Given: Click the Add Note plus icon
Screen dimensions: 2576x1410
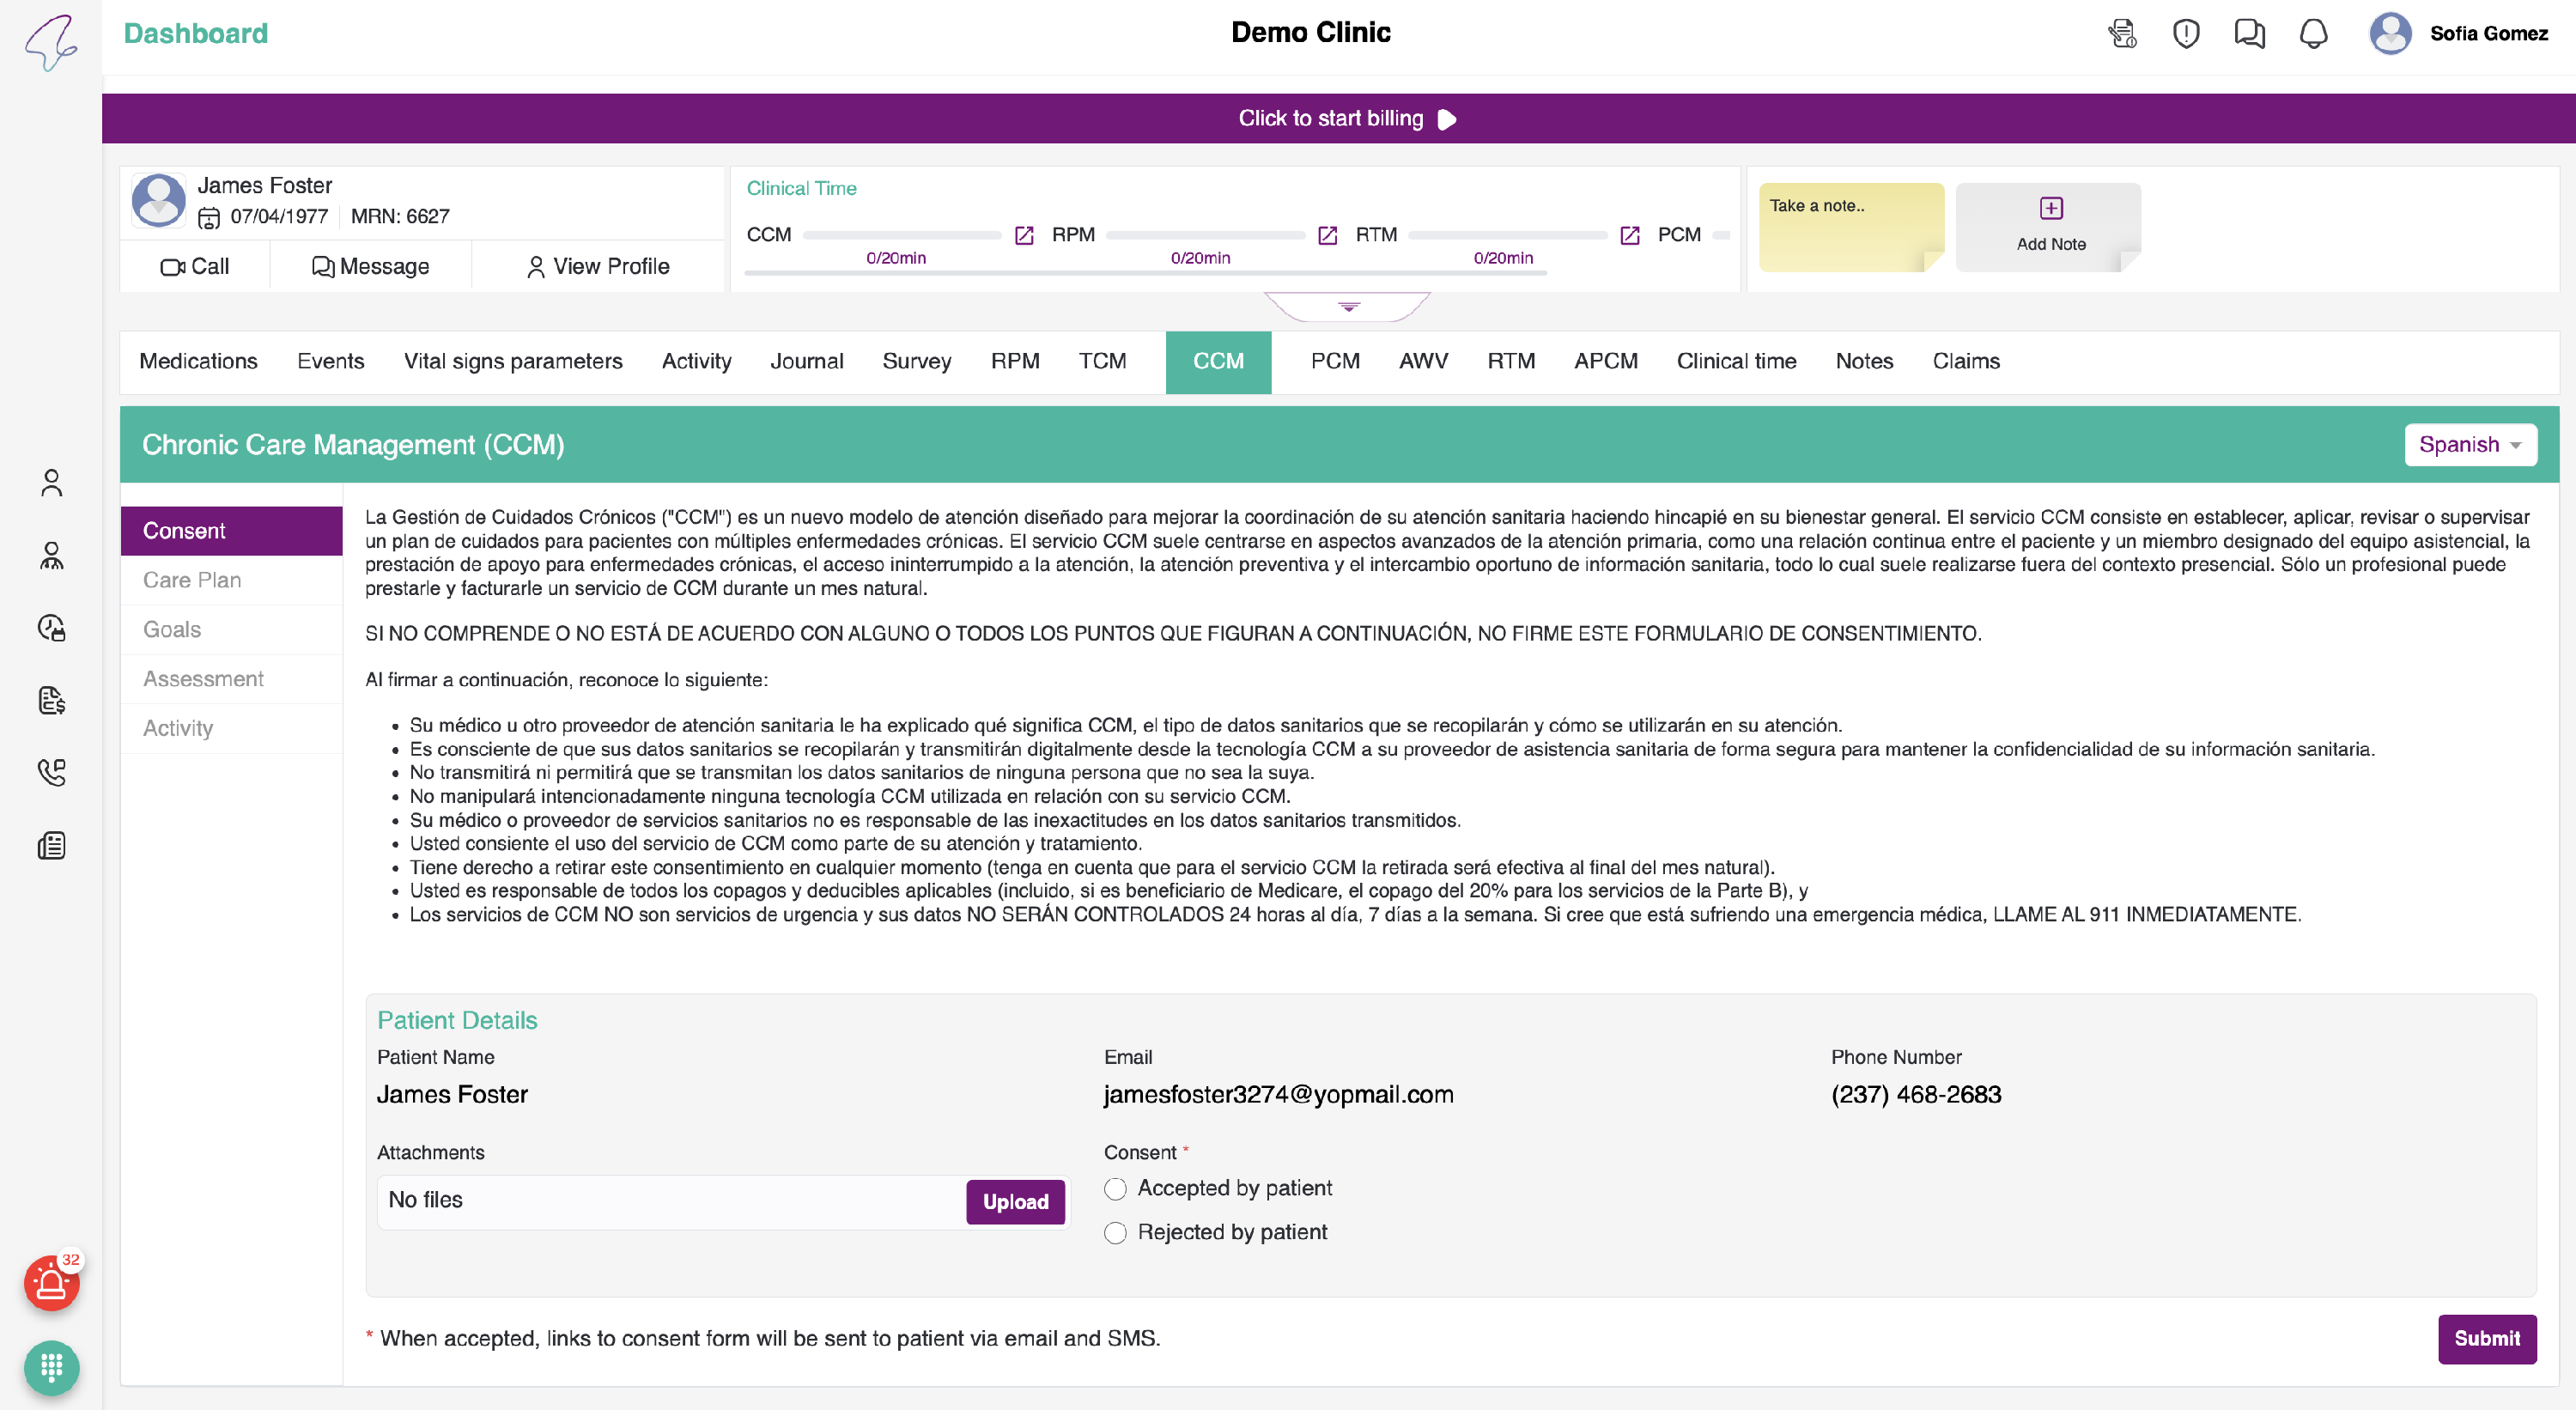Looking at the screenshot, I should pyautogui.click(x=2050, y=208).
